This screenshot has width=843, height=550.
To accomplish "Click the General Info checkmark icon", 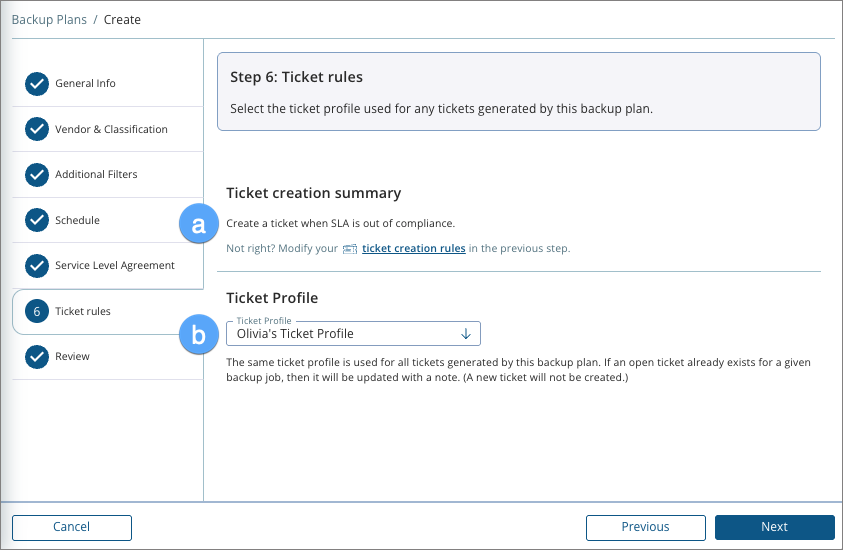I will [x=37, y=84].
